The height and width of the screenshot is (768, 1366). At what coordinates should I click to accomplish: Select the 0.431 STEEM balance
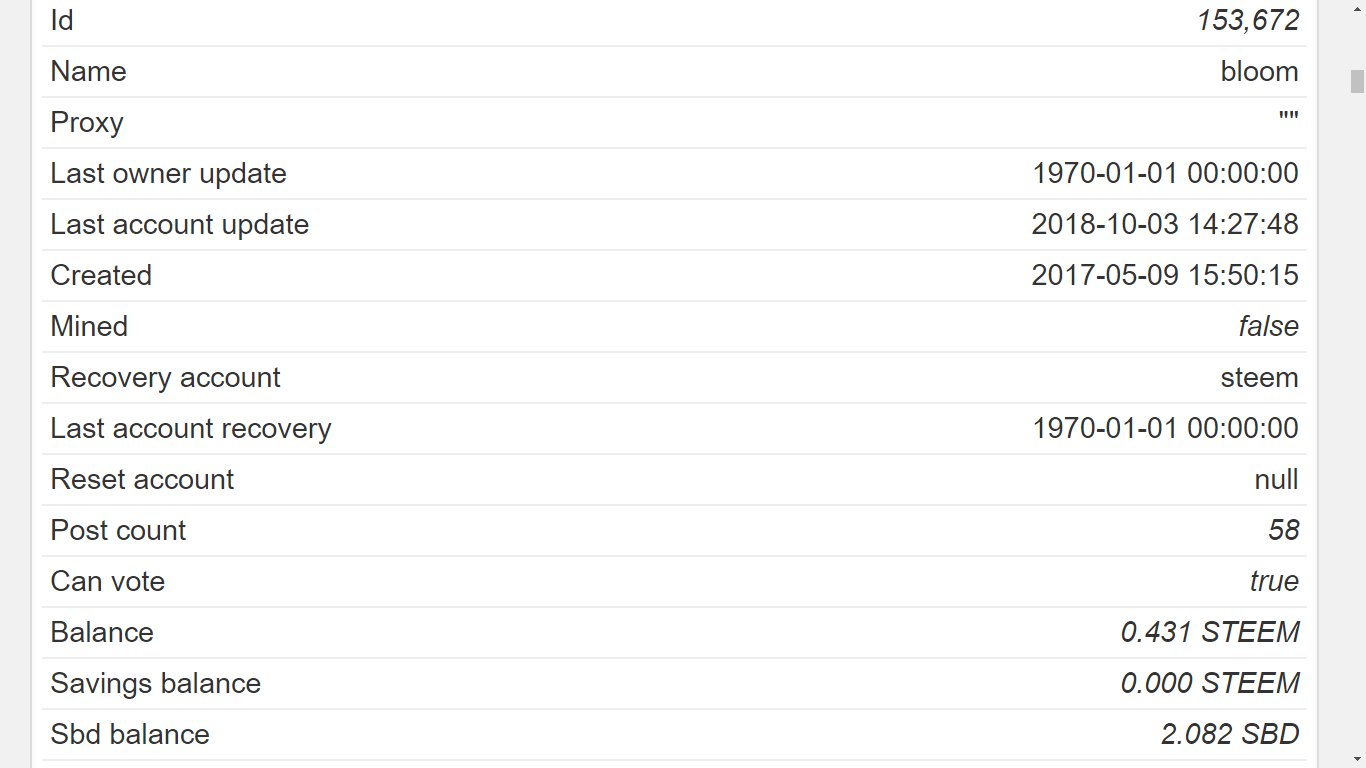[1210, 632]
